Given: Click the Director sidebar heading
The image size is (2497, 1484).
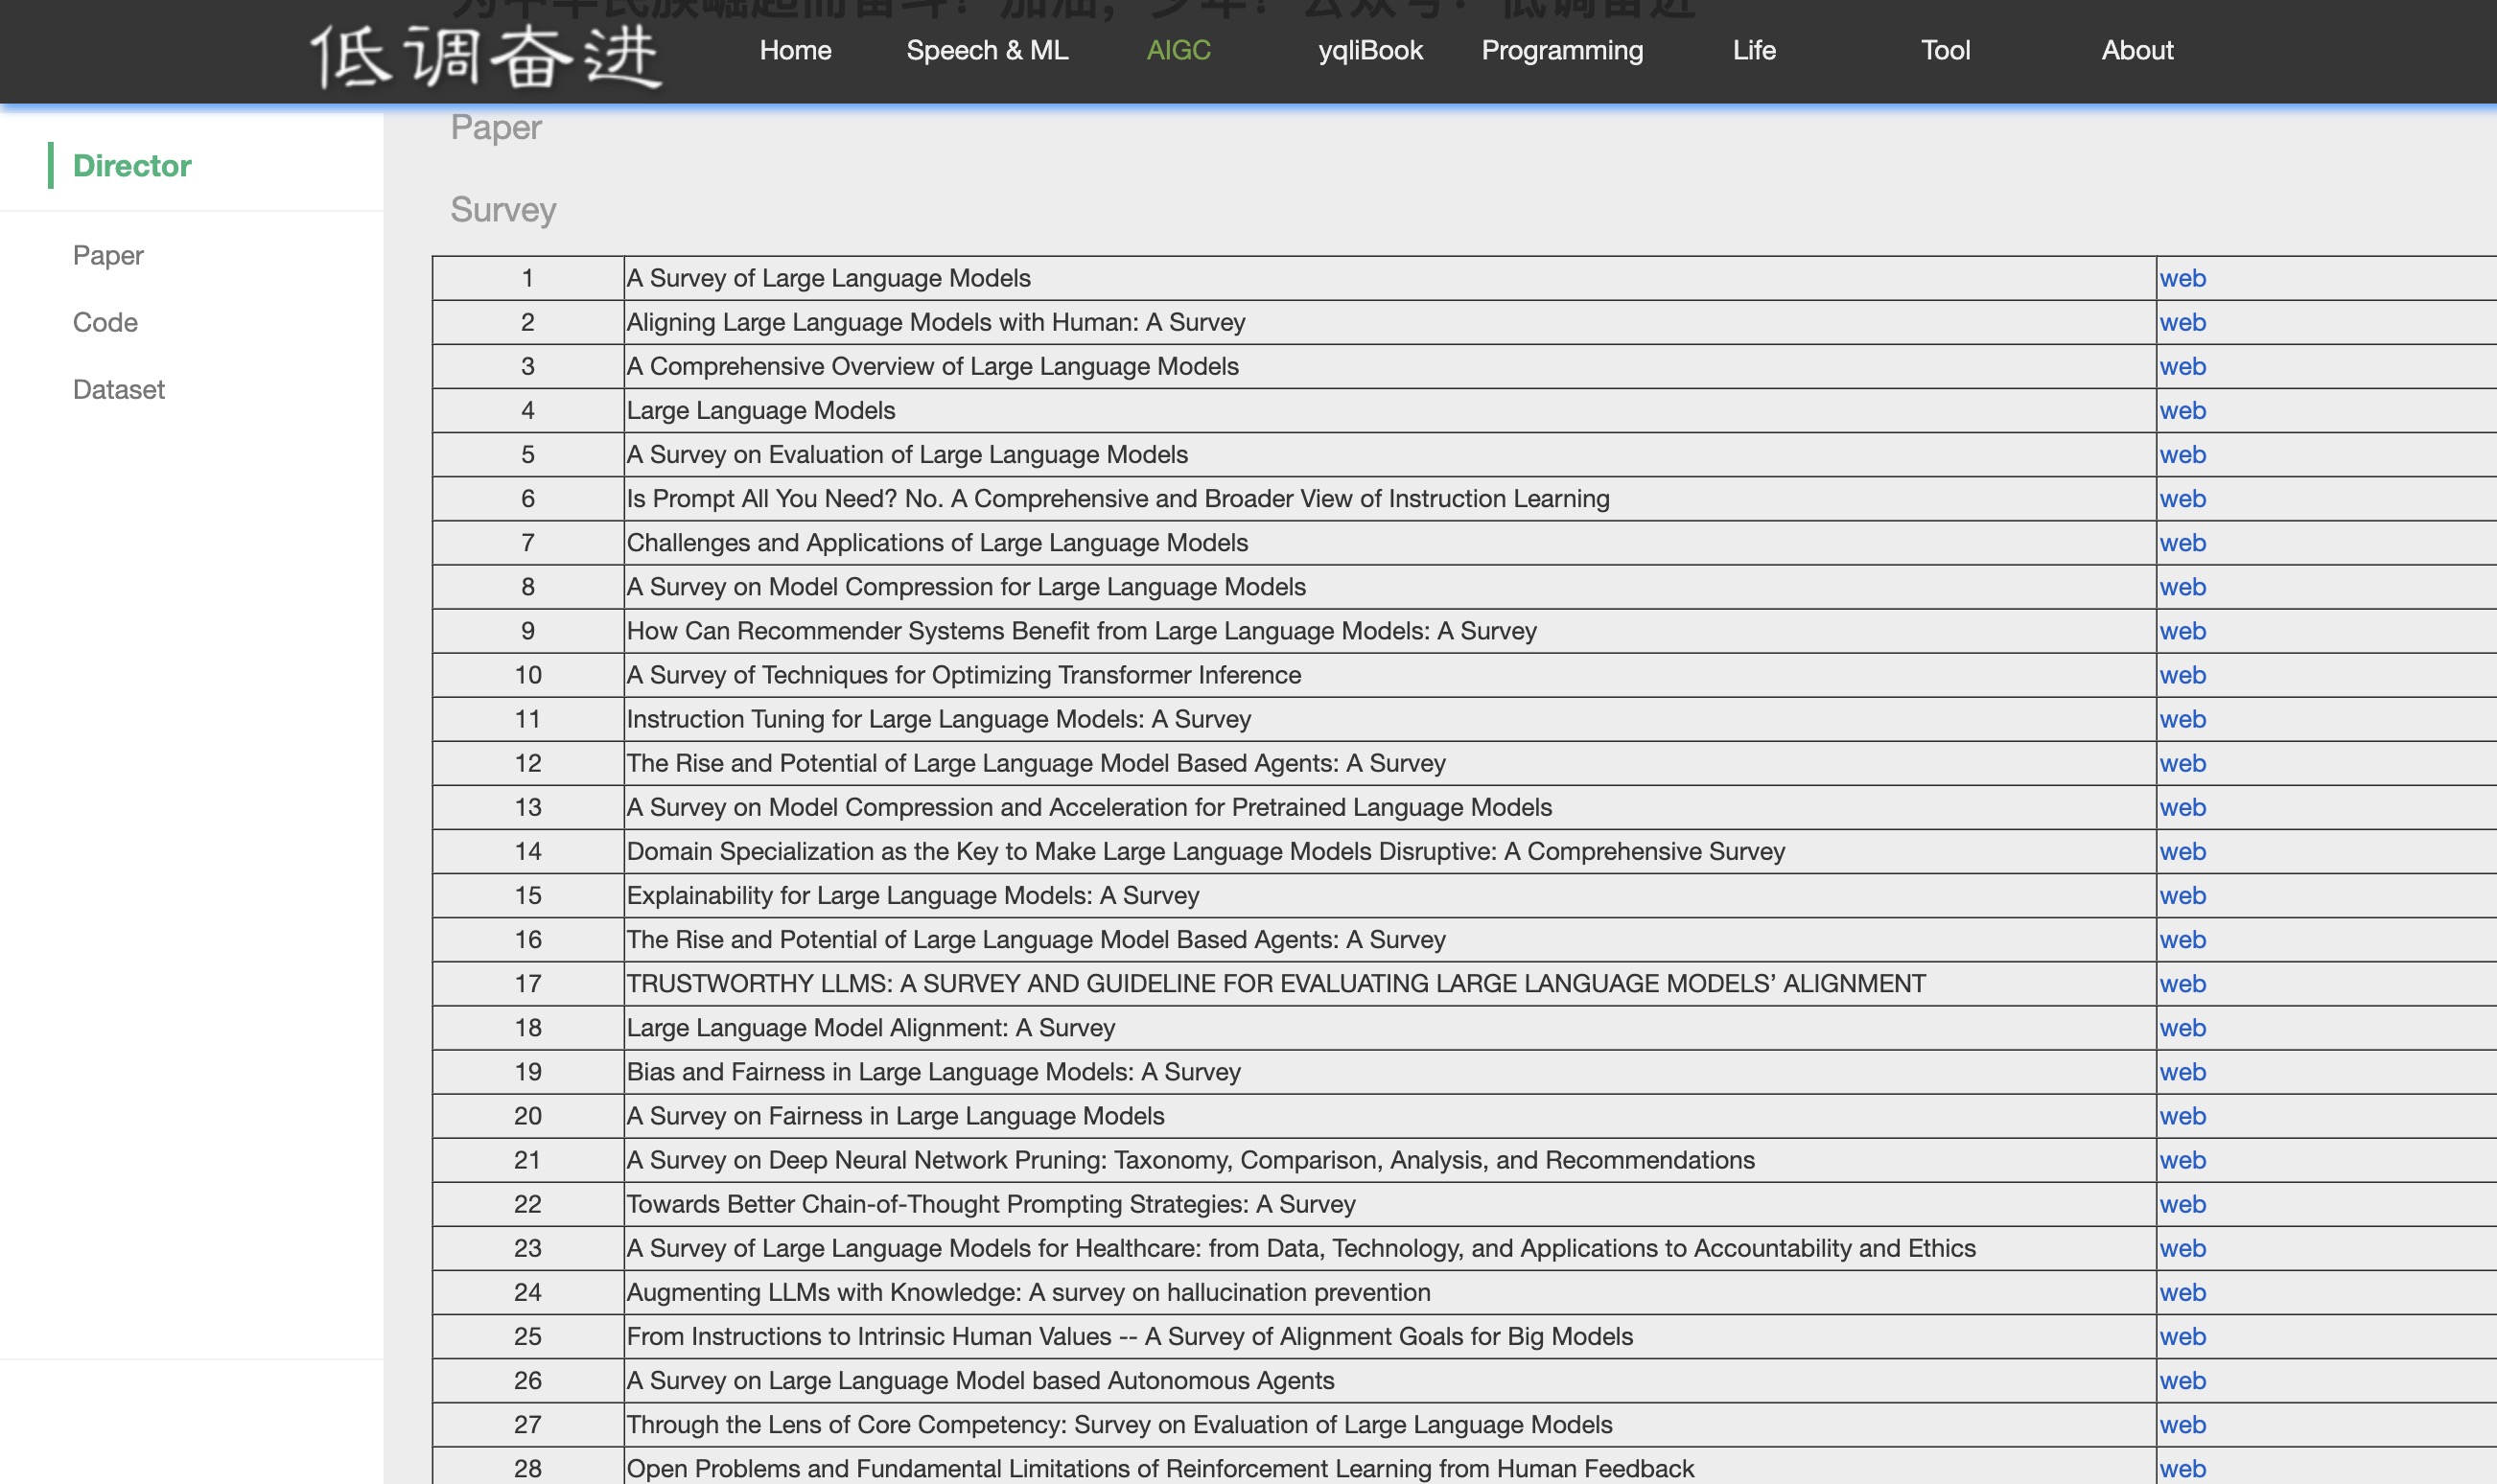Looking at the screenshot, I should [131, 165].
